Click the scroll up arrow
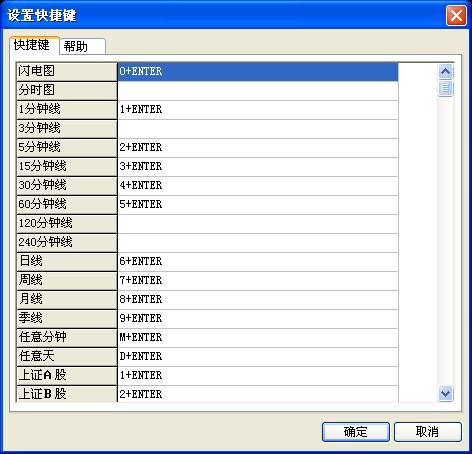 coord(446,72)
